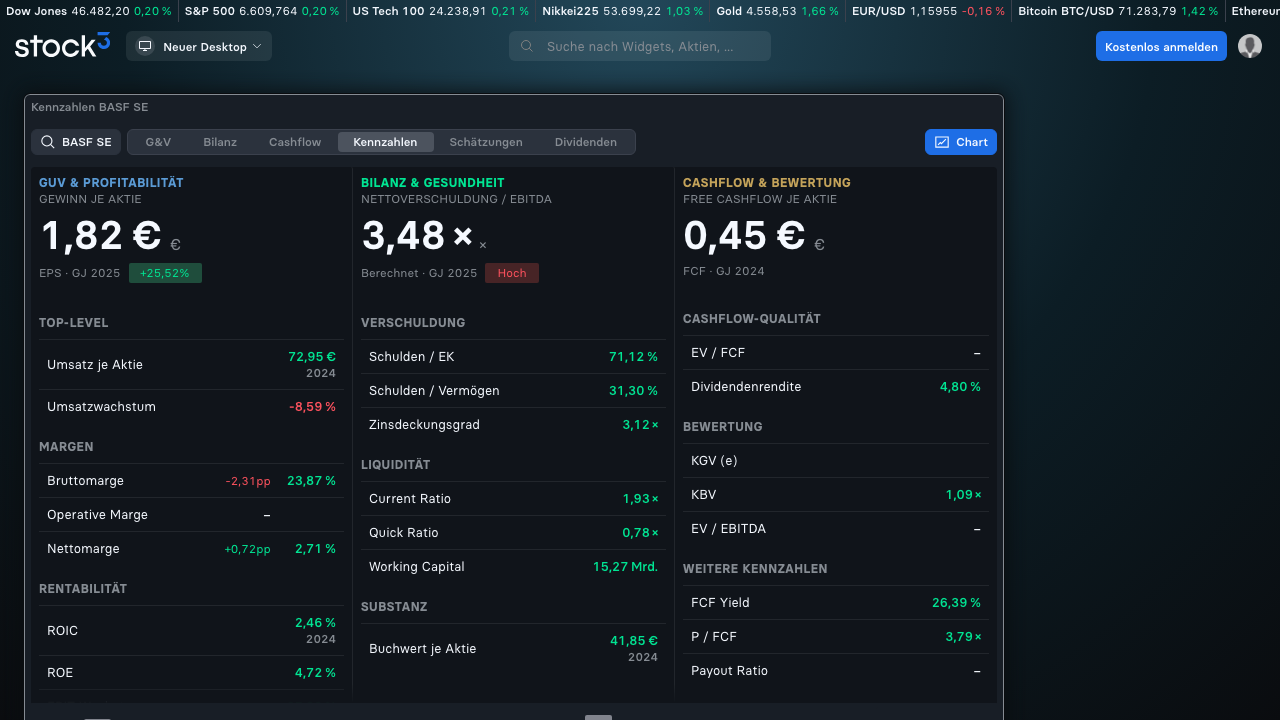
Task: Select the 'Umsatz je Aktie' row label
Action: click(x=95, y=365)
